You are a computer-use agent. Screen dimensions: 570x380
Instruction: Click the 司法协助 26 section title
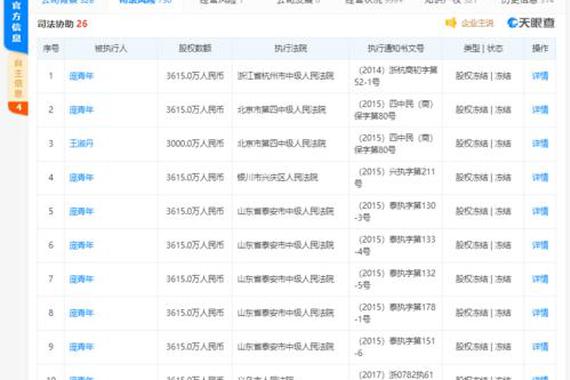[62, 24]
